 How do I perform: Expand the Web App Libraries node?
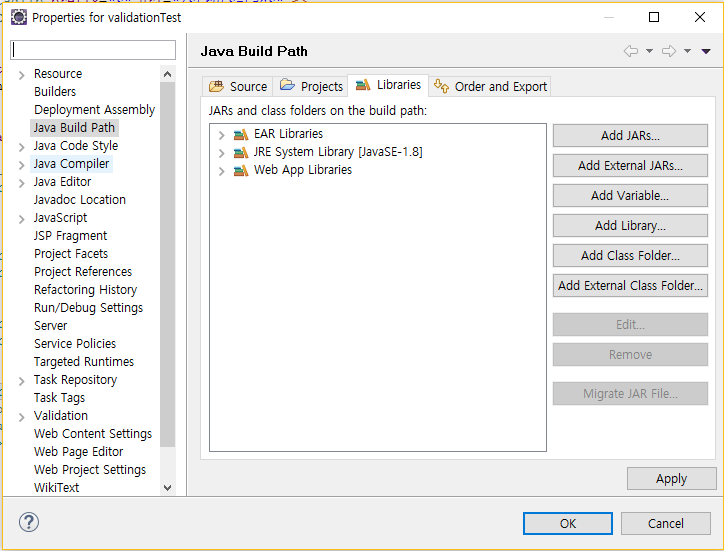[x=222, y=171]
